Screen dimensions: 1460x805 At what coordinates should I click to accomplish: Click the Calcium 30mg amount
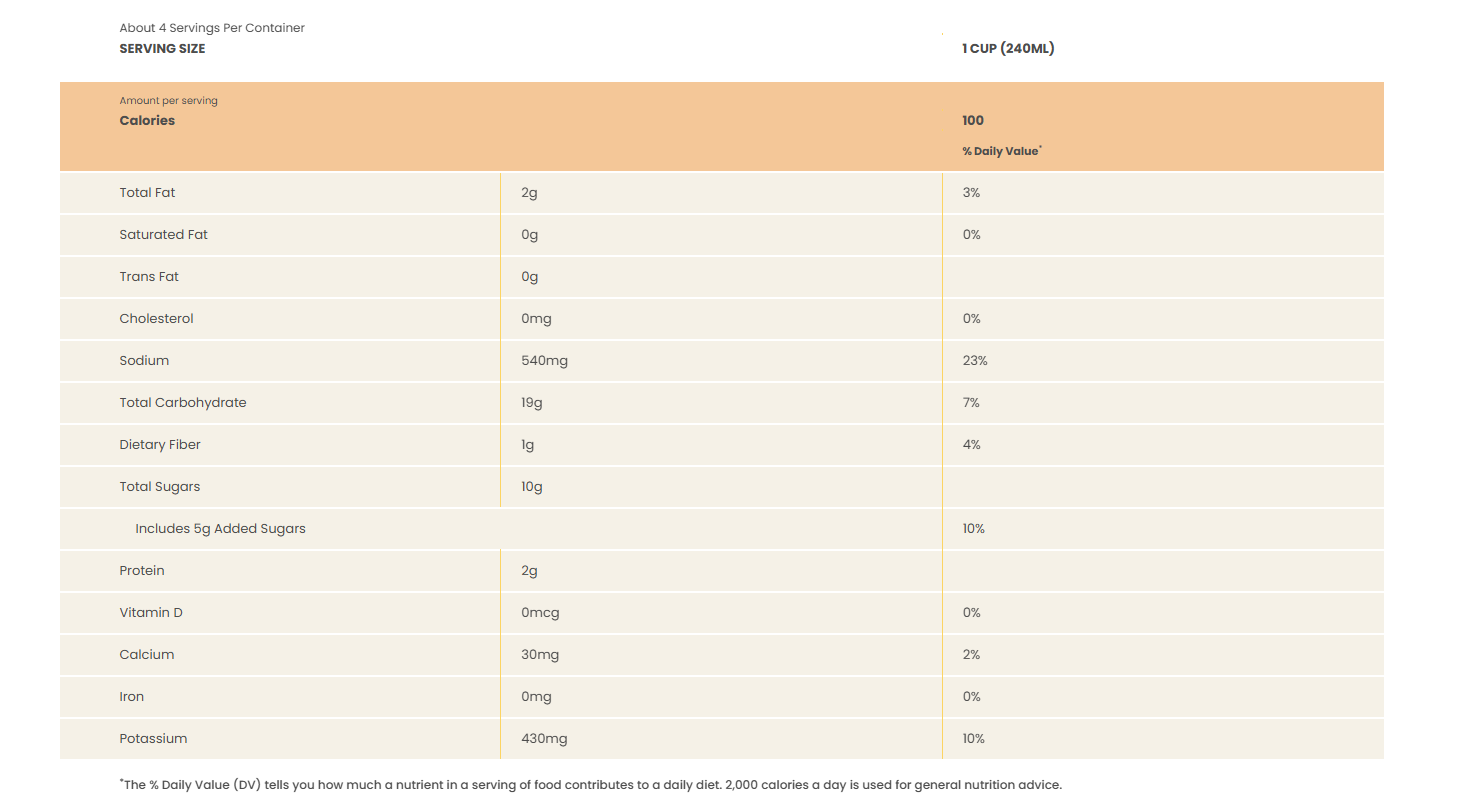click(540, 654)
